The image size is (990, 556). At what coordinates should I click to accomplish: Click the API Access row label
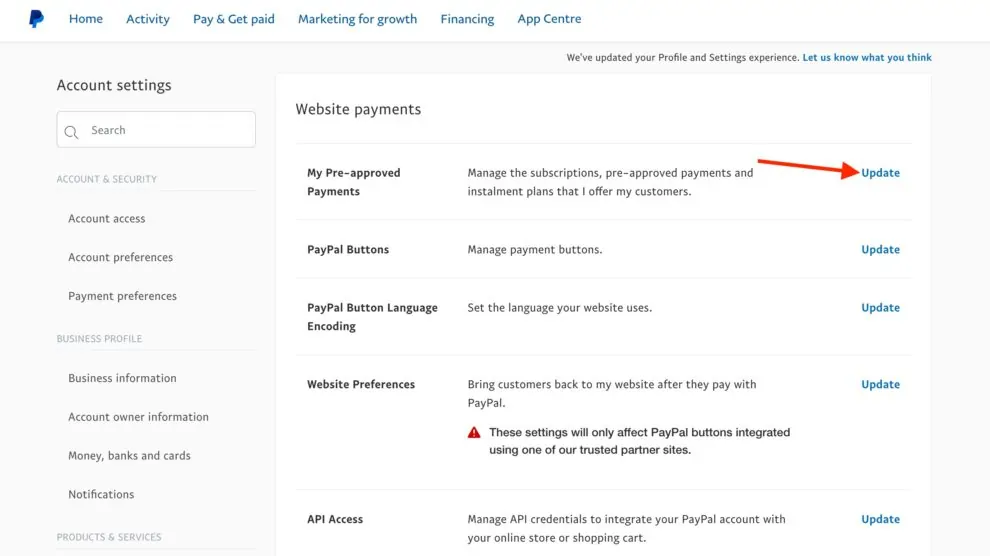tap(335, 519)
